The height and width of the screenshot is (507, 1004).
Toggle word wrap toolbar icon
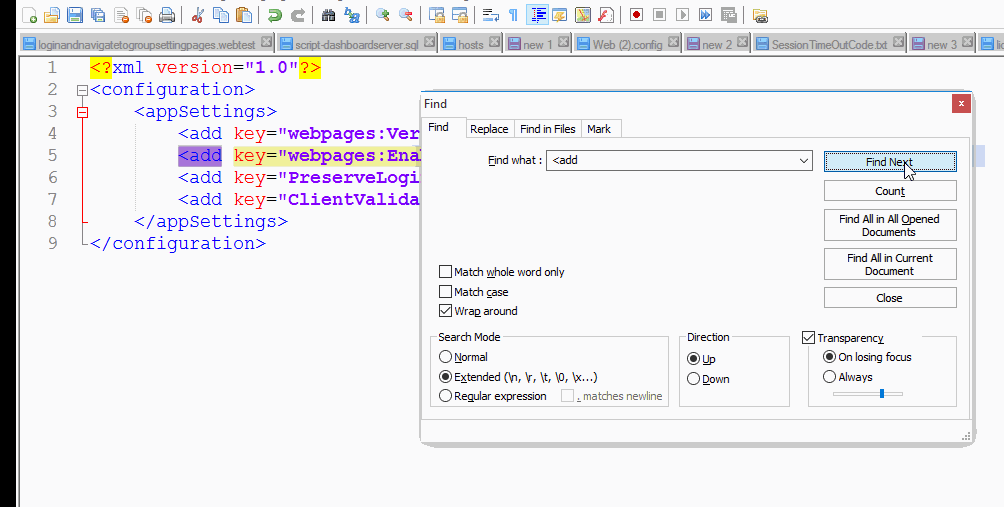coord(490,15)
